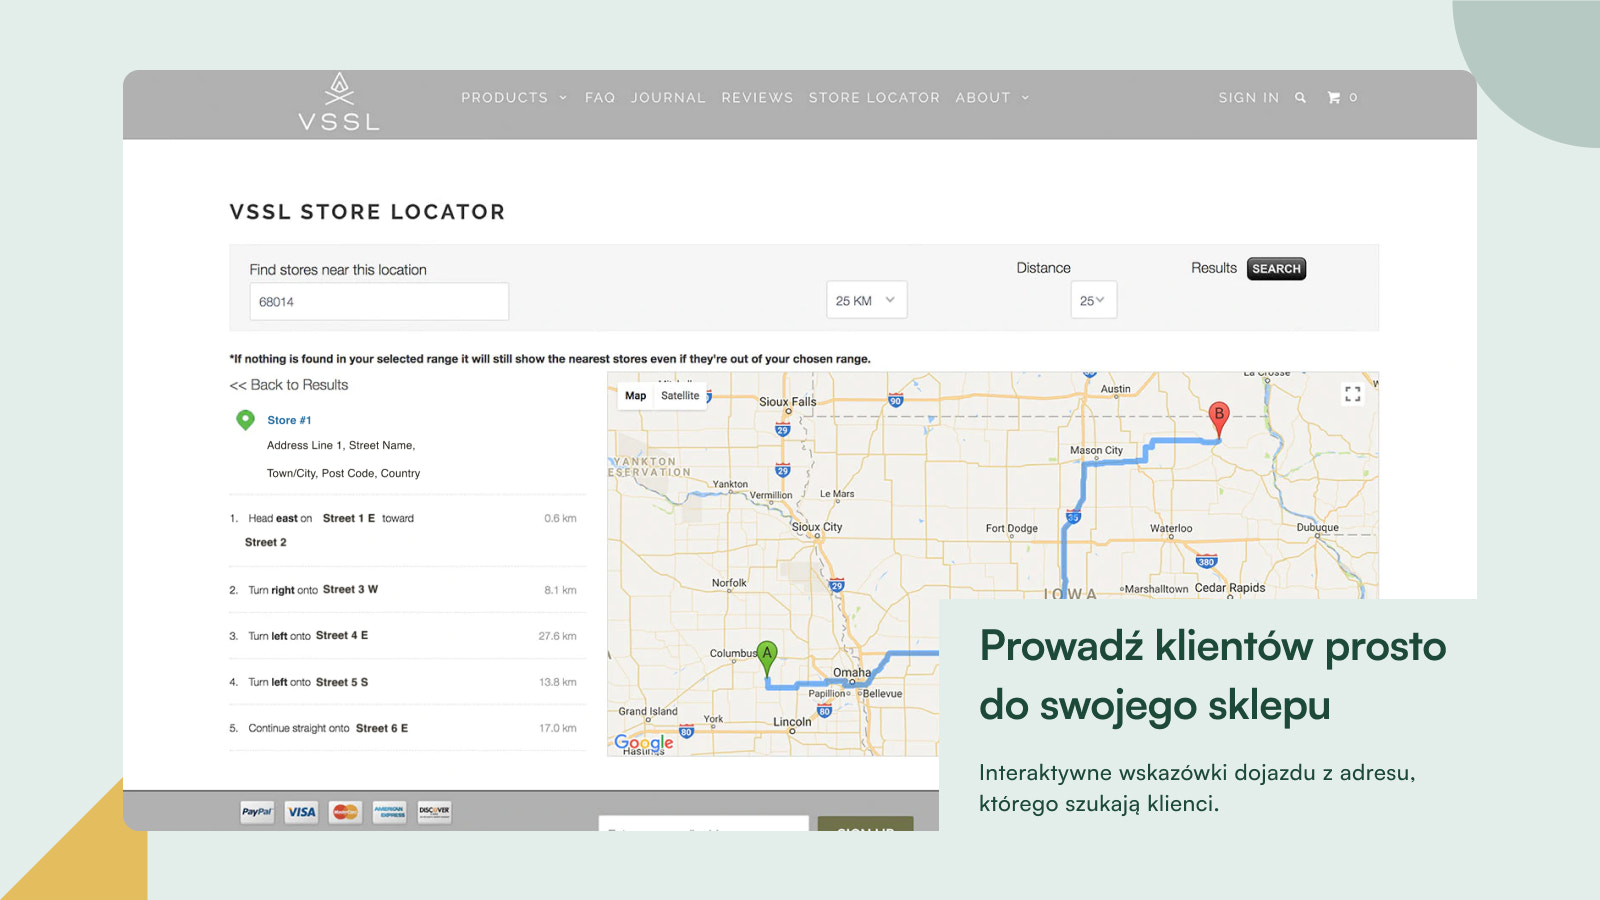Open the shopping cart icon
Image resolution: width=1600 pixels, height=900 pixels.
pyautogui.click(x=1333, y=98)
